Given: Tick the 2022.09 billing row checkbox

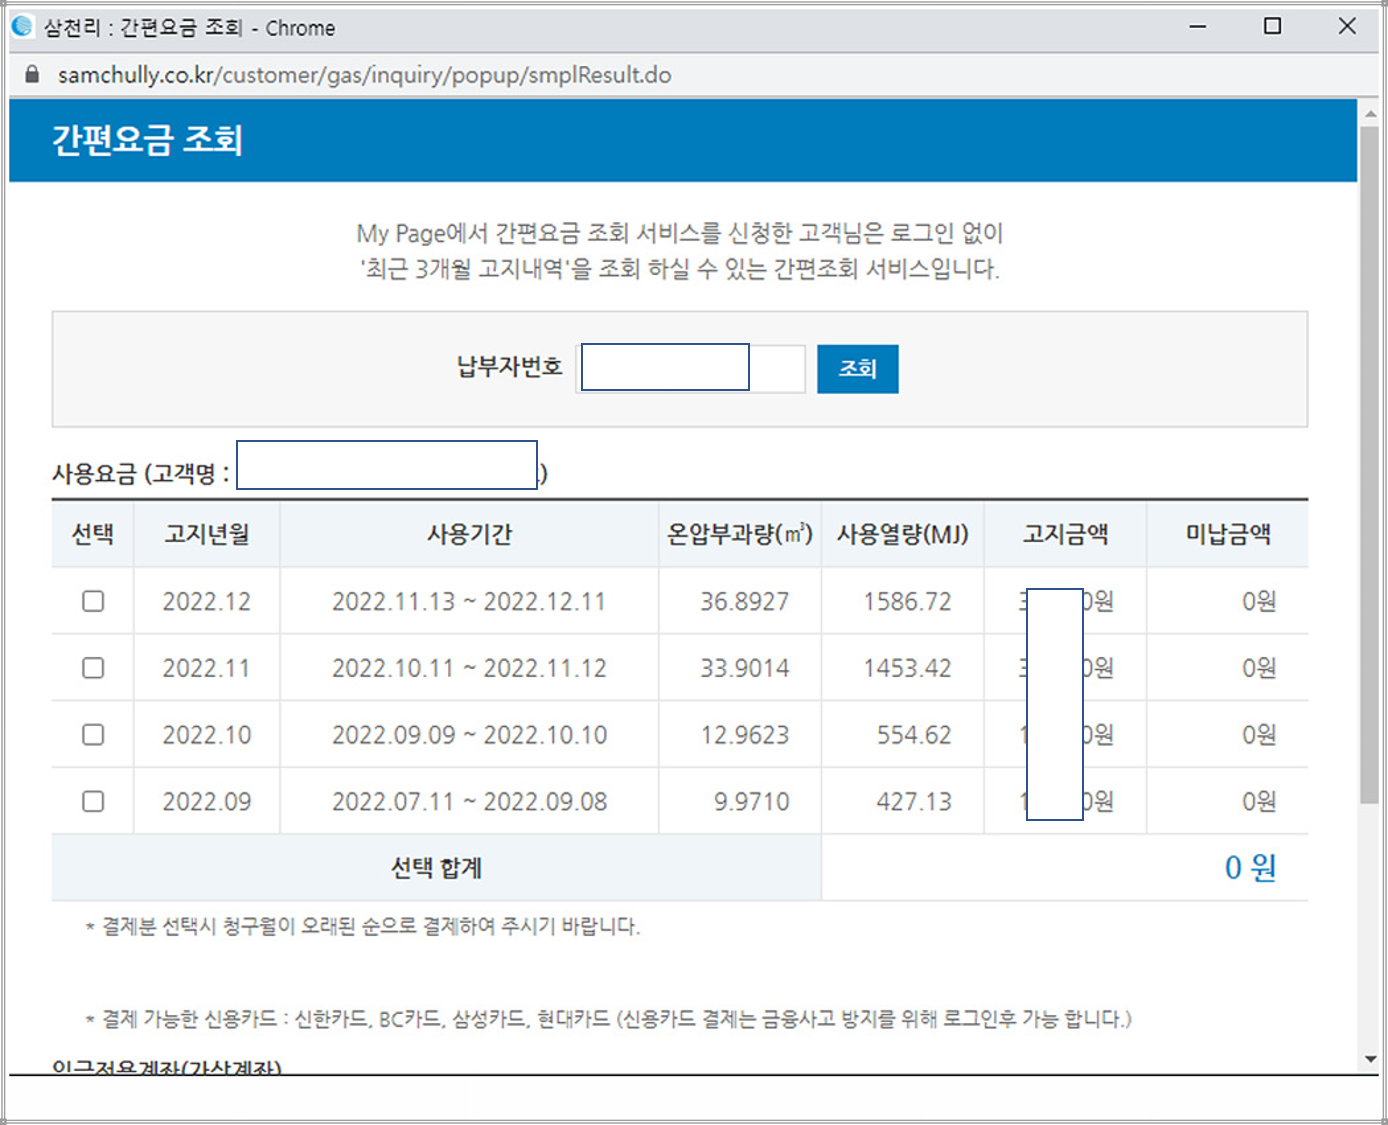Looking at the screenshot, I should pos(93,801).
